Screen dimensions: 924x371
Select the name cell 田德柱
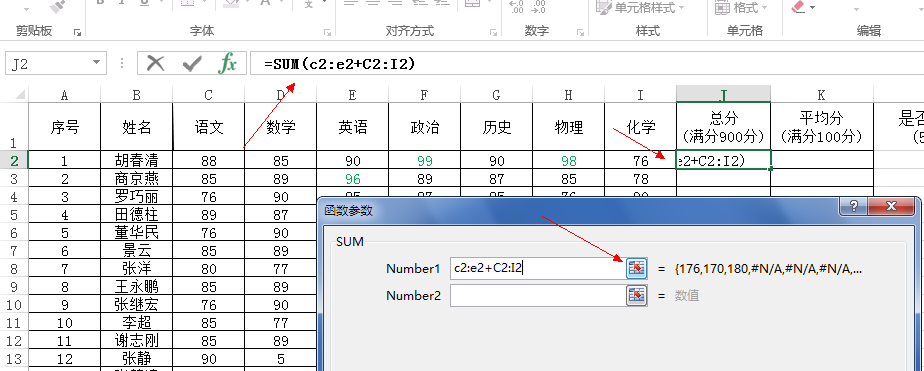(137, 214)
